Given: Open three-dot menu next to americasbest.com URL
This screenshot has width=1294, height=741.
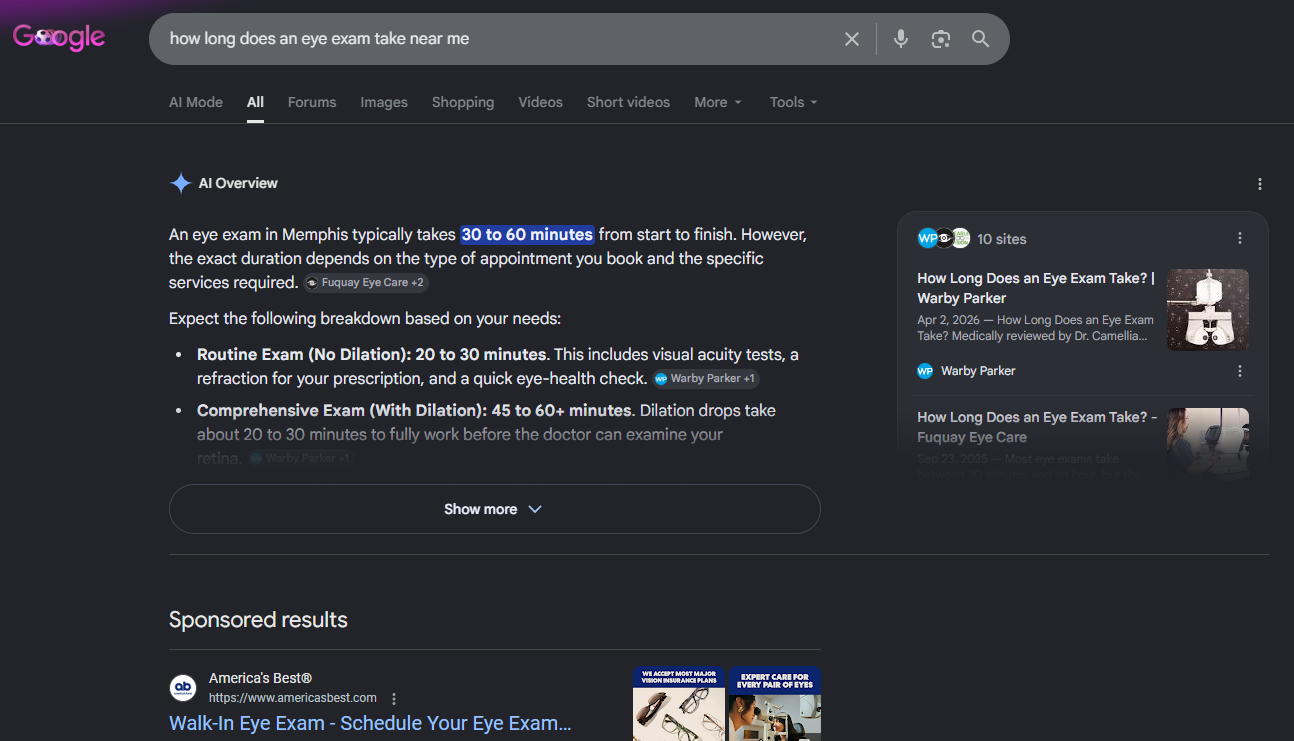Looking at the screenshot, I should pyautogui.click(x=394, y=698).
